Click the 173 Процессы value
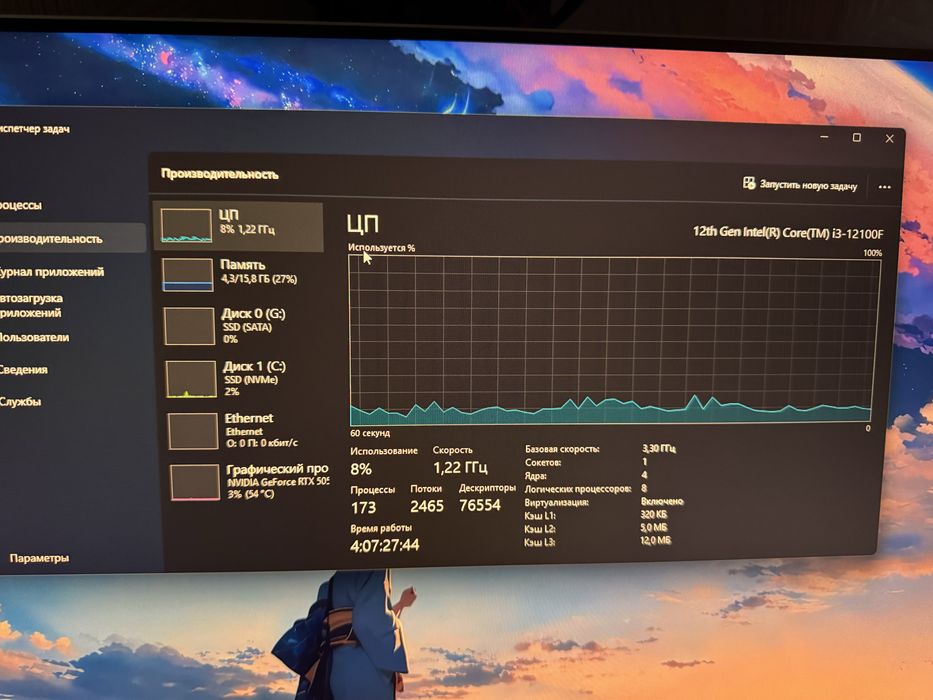Viewport: 933px width, 700px height. 363,508
